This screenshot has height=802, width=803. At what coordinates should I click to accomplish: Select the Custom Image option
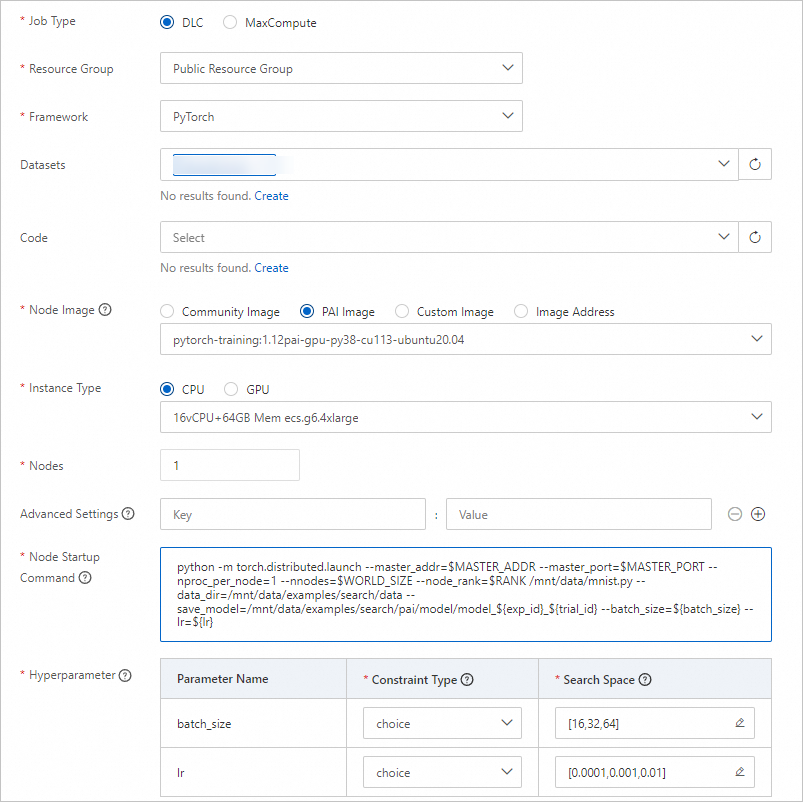click(402, 312)
